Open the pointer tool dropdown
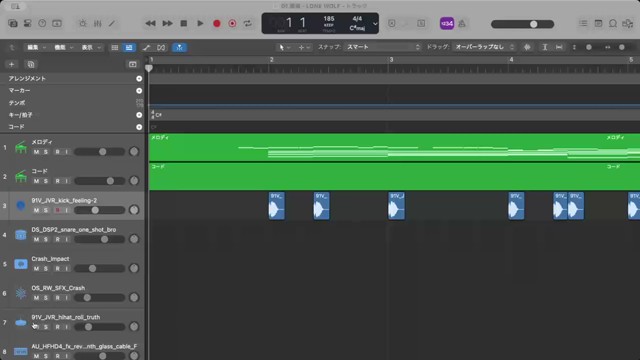Image resolution: width=640 pixels, height=360 pixels. coord(284,47)
